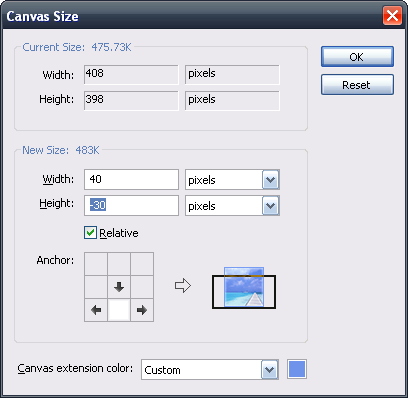Click the OK button
The height and width of the screenshot is (398, 408).
point(357,57)
